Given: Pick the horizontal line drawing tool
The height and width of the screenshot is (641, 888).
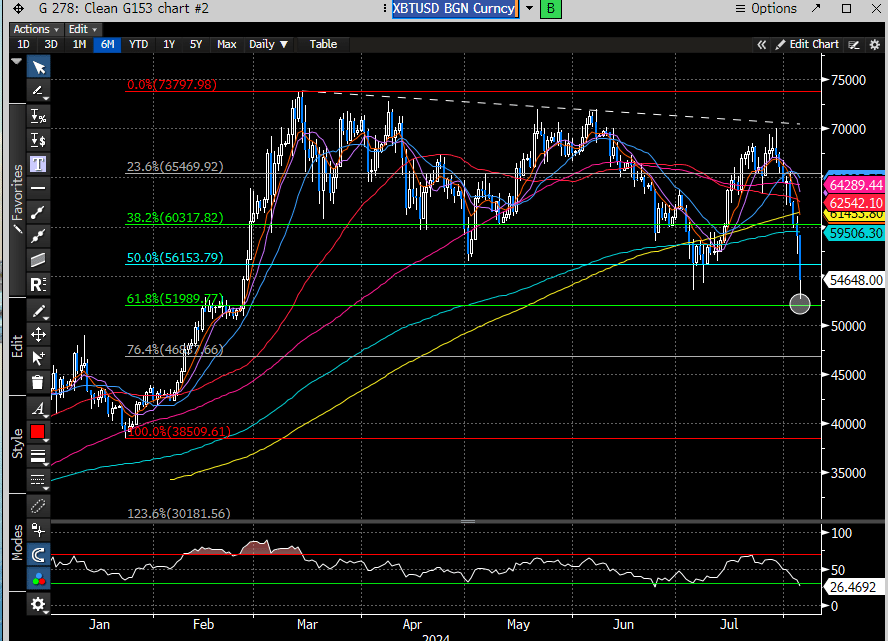Looking at the screenshot, I should [38, 188].
